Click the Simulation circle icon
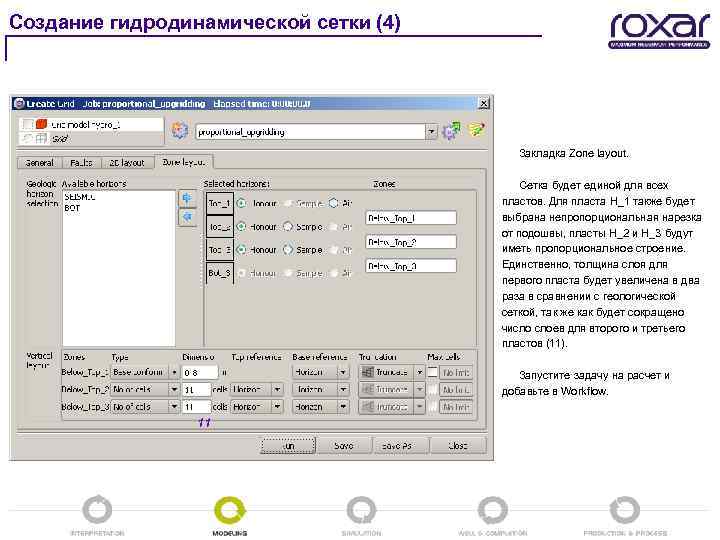Image resolution: width=720 pixels, height=540 pixels. (361, 510)
